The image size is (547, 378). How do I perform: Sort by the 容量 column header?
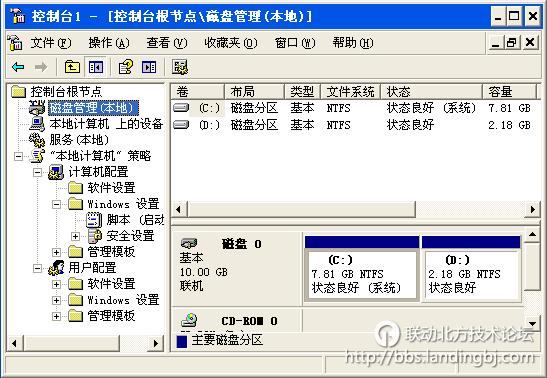coord(510,92)
